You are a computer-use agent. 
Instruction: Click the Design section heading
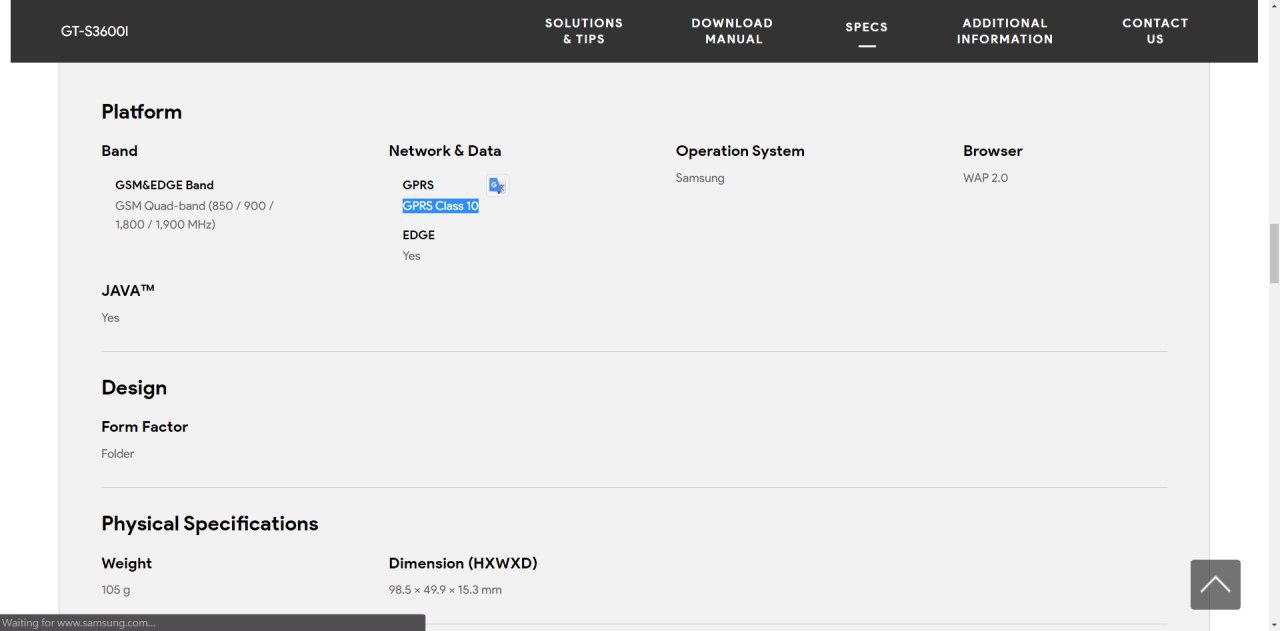coord(134,388)
